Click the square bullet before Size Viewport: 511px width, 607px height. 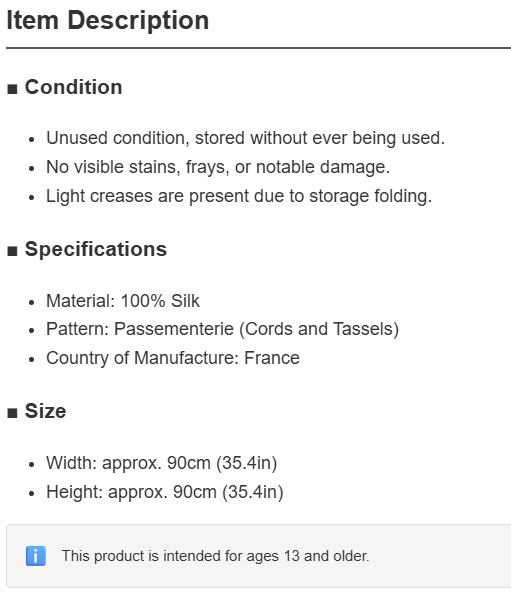12,413
